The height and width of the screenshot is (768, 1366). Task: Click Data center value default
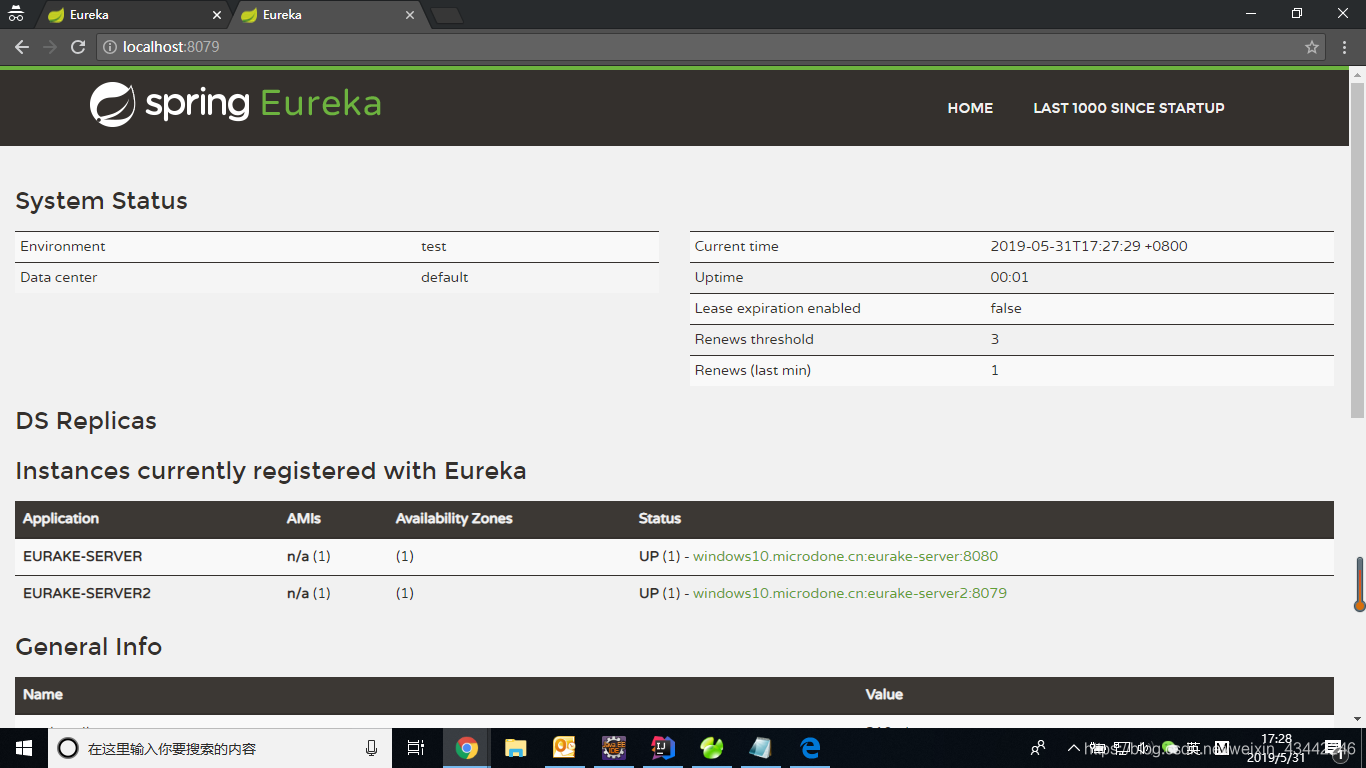(x=445, y=277)
